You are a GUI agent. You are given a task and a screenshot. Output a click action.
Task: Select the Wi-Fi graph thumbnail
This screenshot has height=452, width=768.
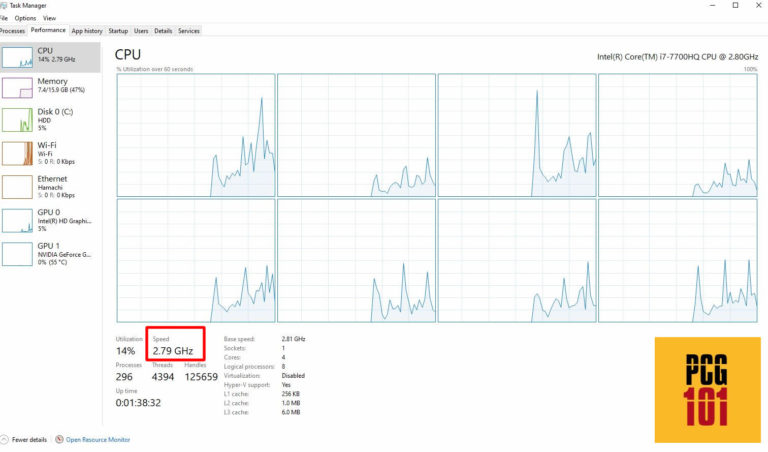tap(18, 153)
